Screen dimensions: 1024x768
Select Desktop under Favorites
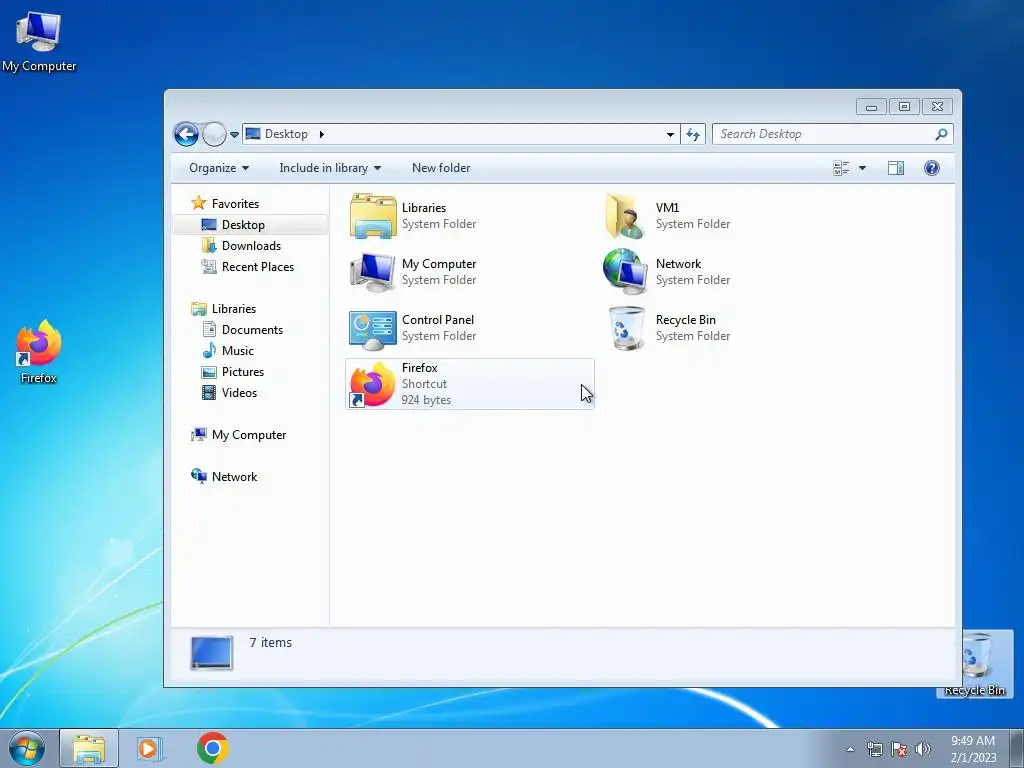click(251, 225)
